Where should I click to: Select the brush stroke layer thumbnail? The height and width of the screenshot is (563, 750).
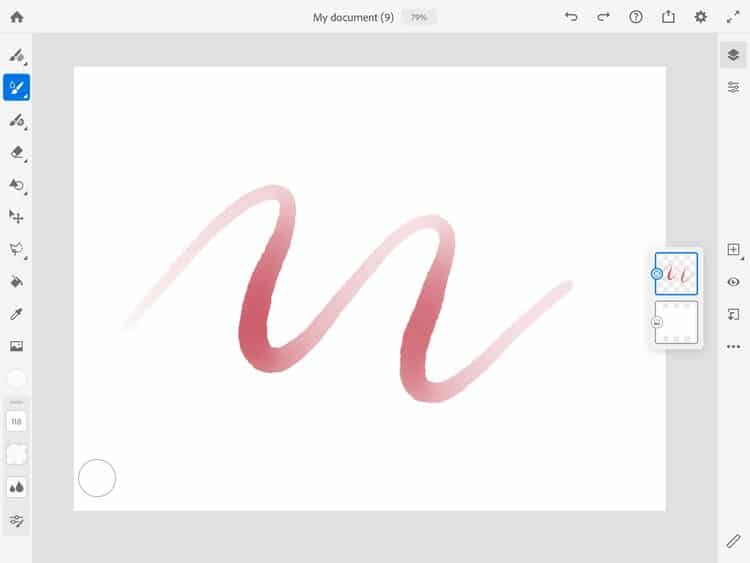(x=676, y=274)
